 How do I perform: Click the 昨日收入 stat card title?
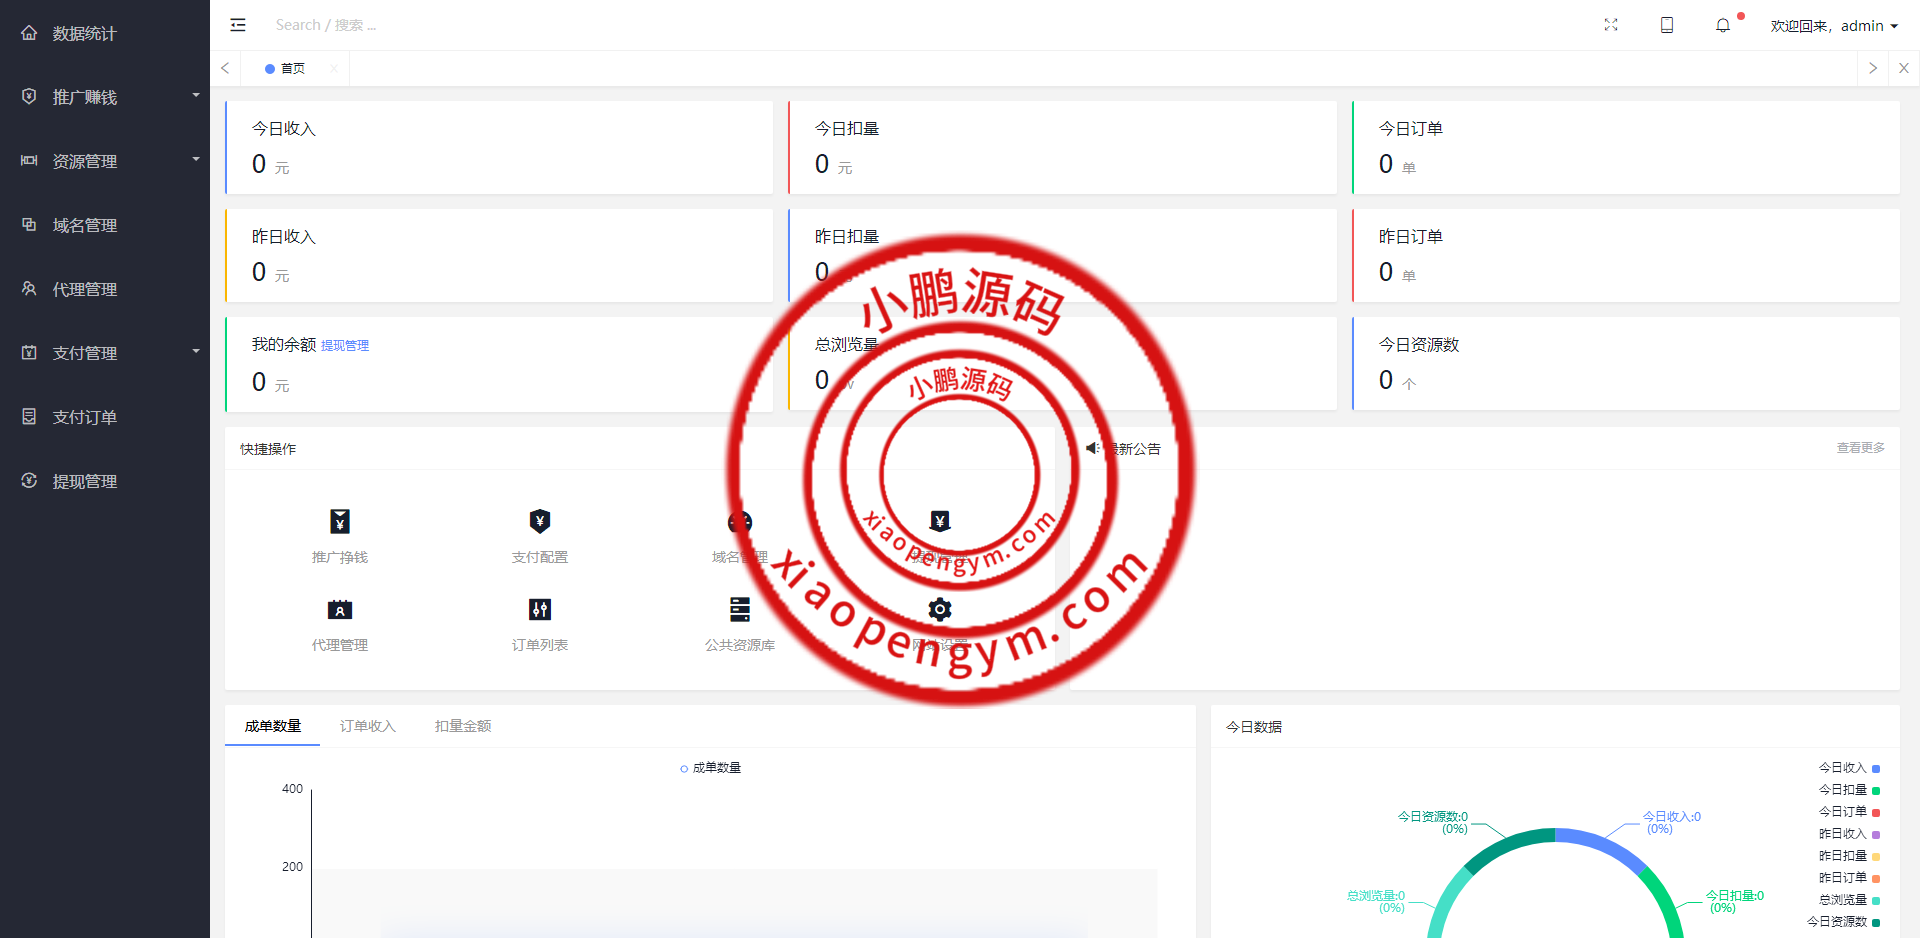(284, 237)
